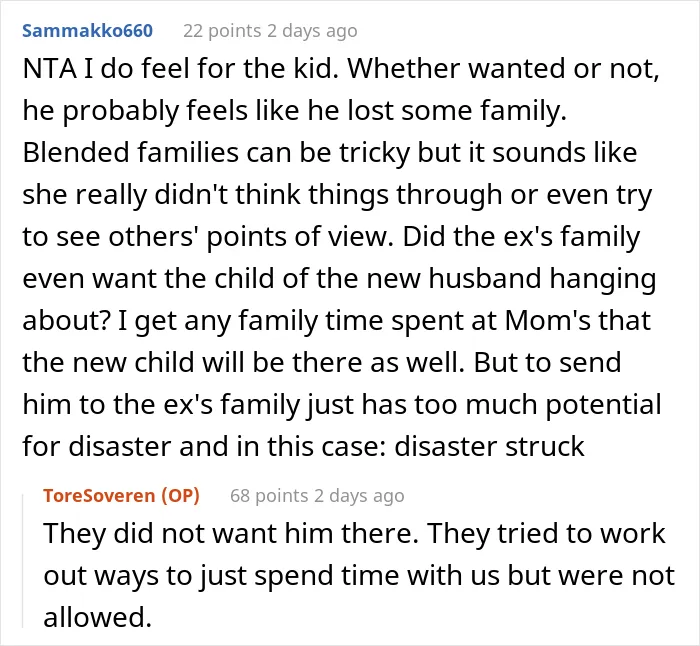
Task: Click the "68 points" score label
Action: coord(269,496)
